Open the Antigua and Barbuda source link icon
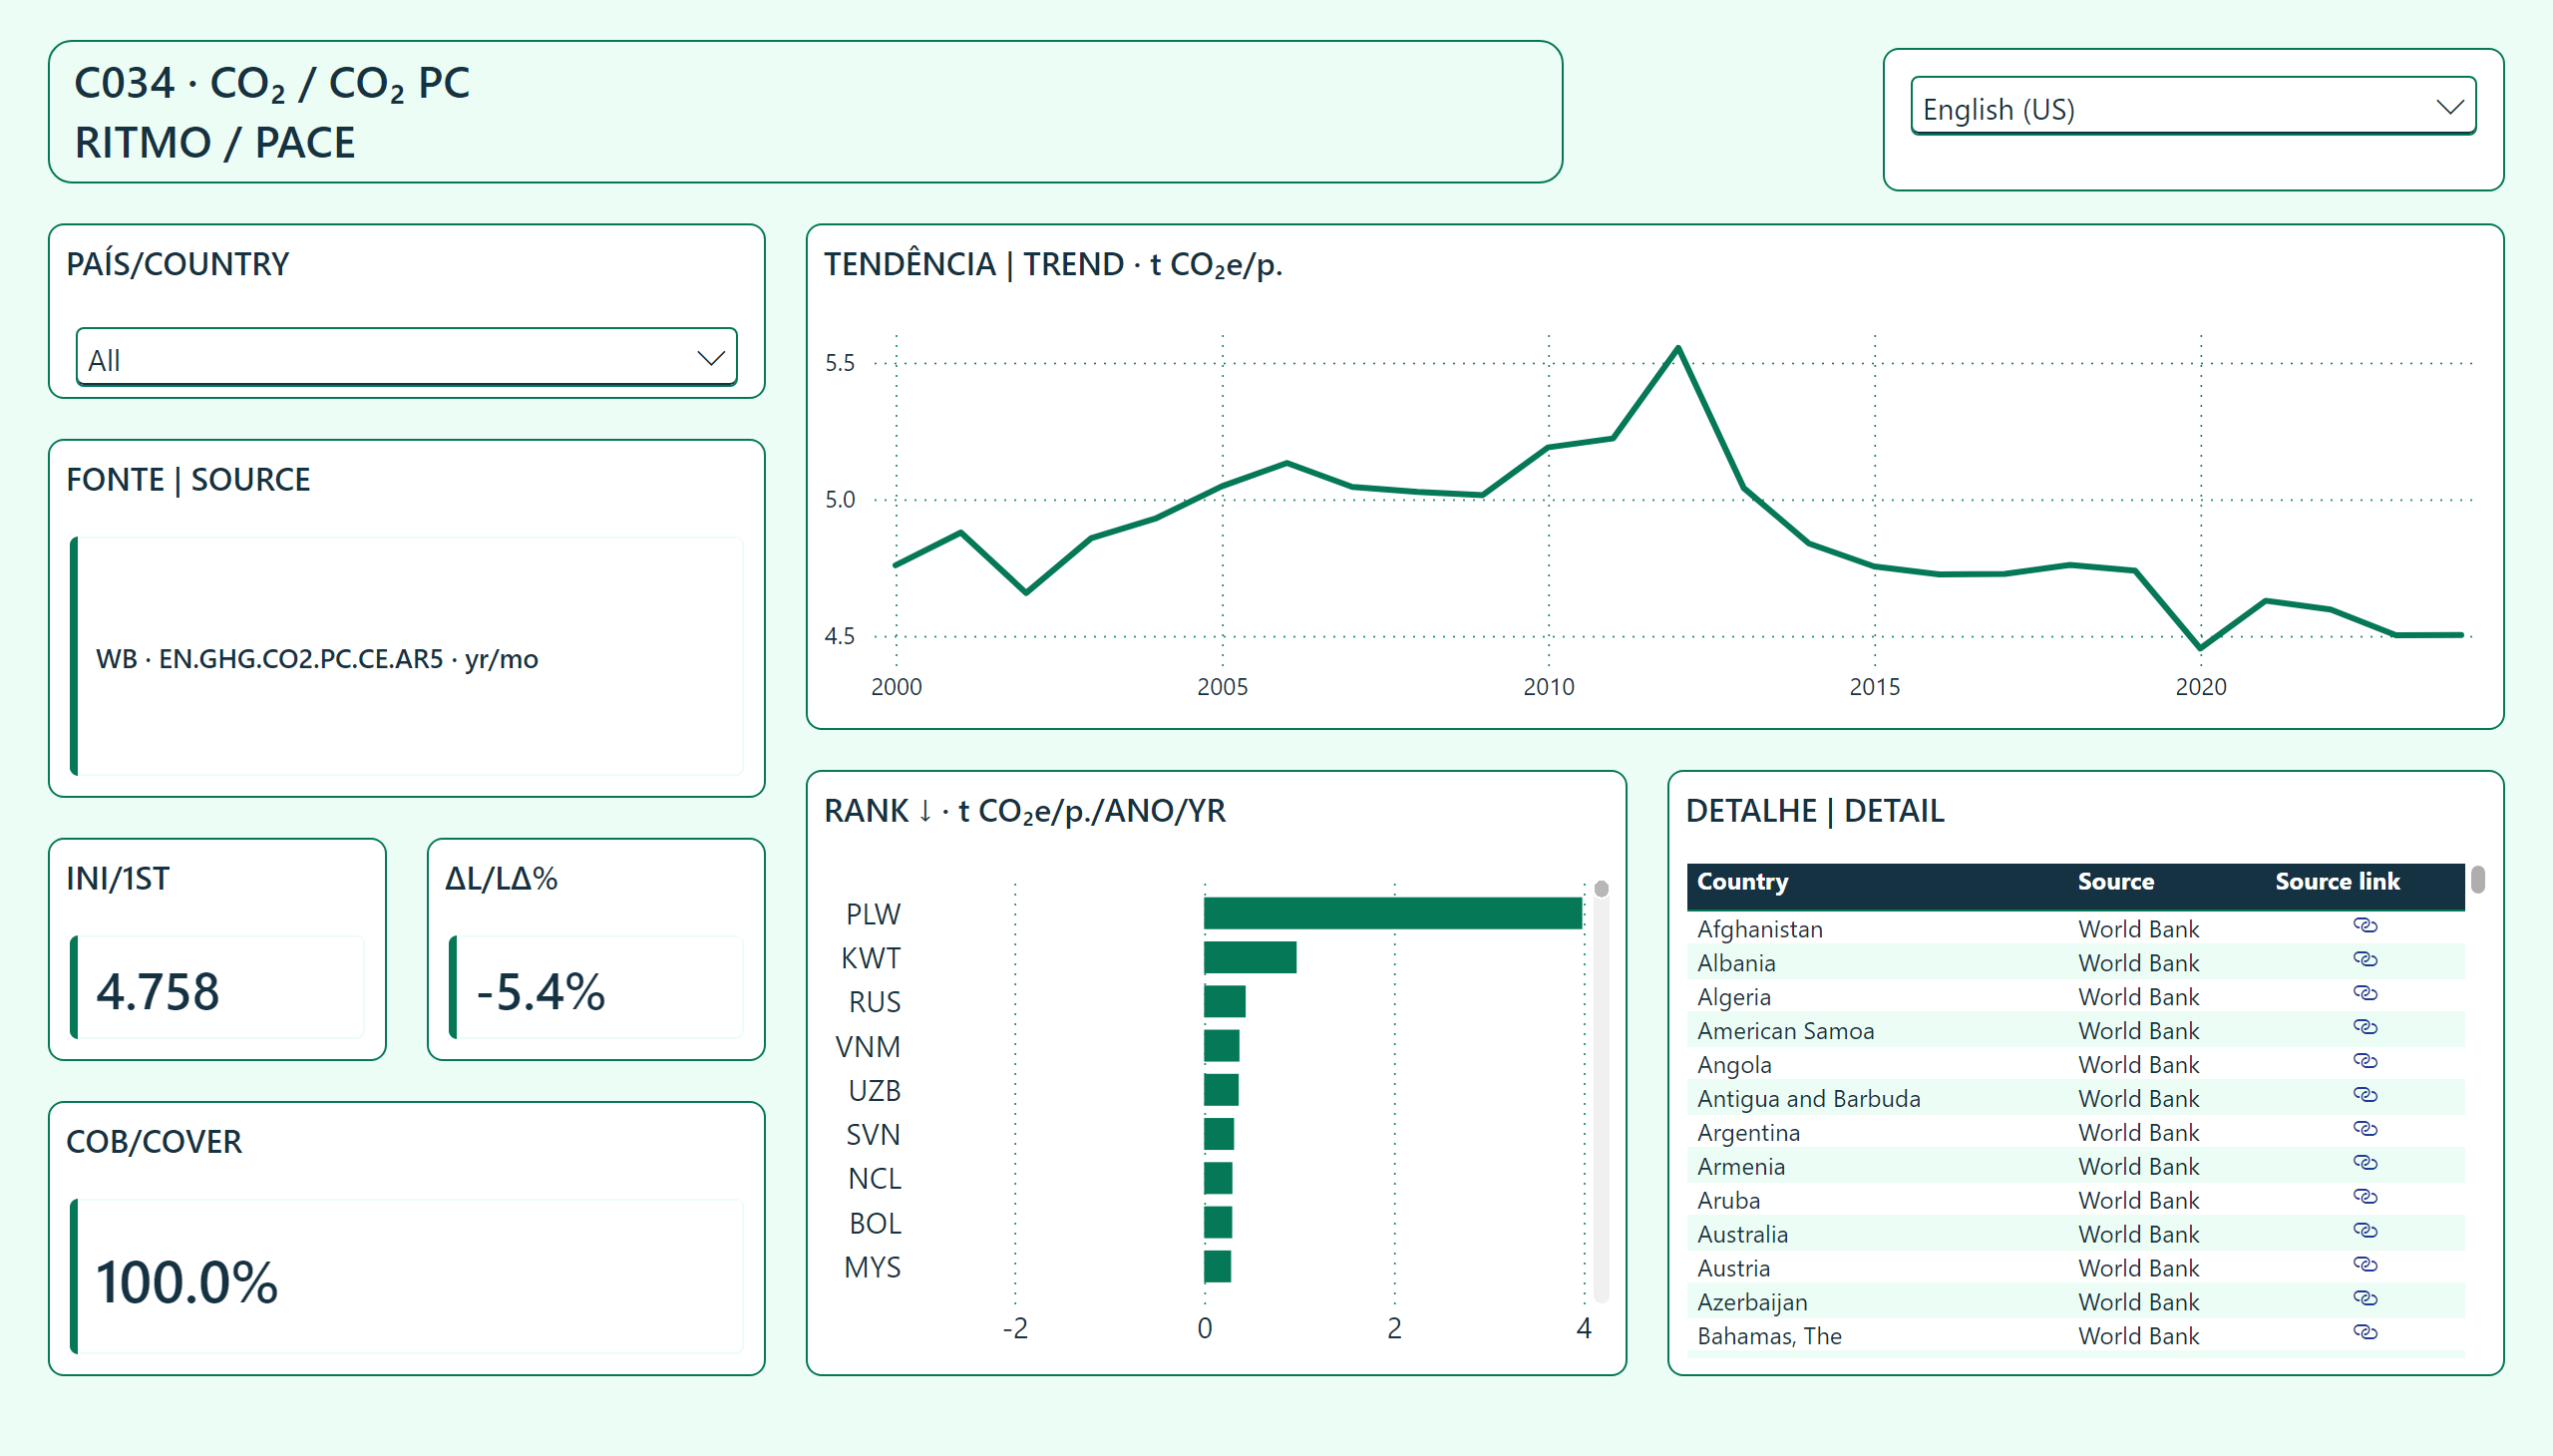 click(2364, 1096)
